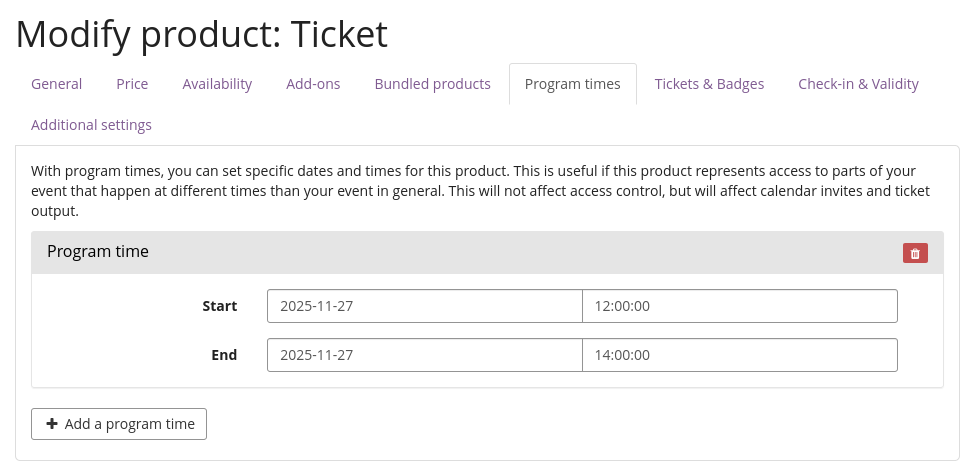Switch to the Price tab
The width and height of the screenshot is (970, 474).
coord(132,84)
